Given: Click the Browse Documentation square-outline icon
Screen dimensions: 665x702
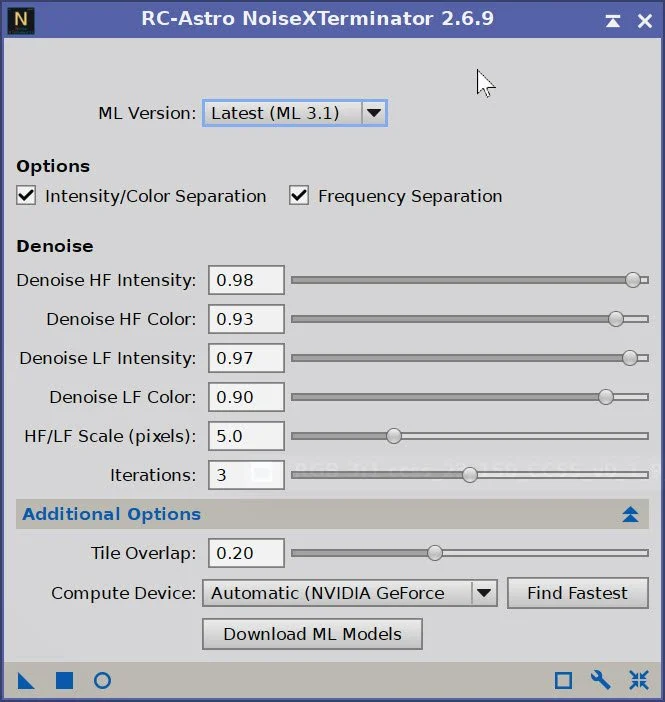Looking at the screenshot, I should [x=563, y=681].
